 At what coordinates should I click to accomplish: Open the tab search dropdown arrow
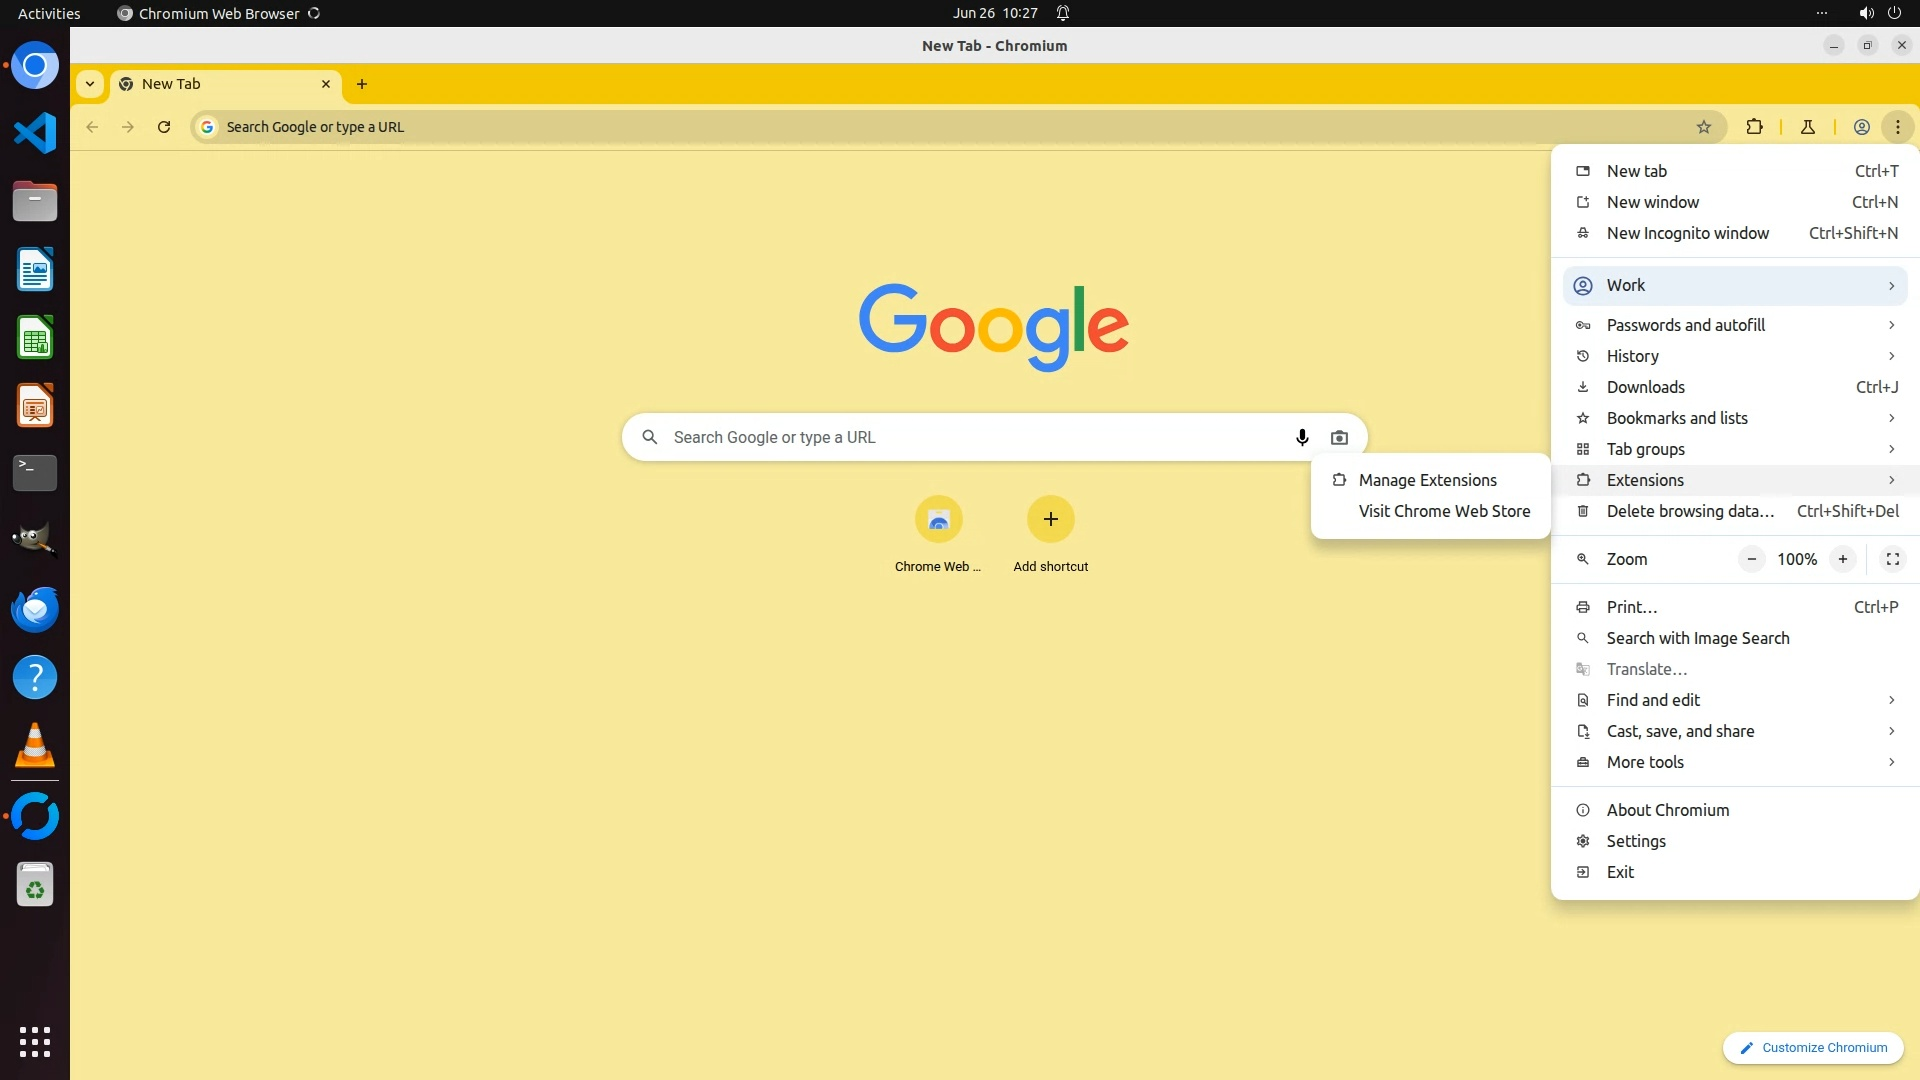[x=90, y=84]
